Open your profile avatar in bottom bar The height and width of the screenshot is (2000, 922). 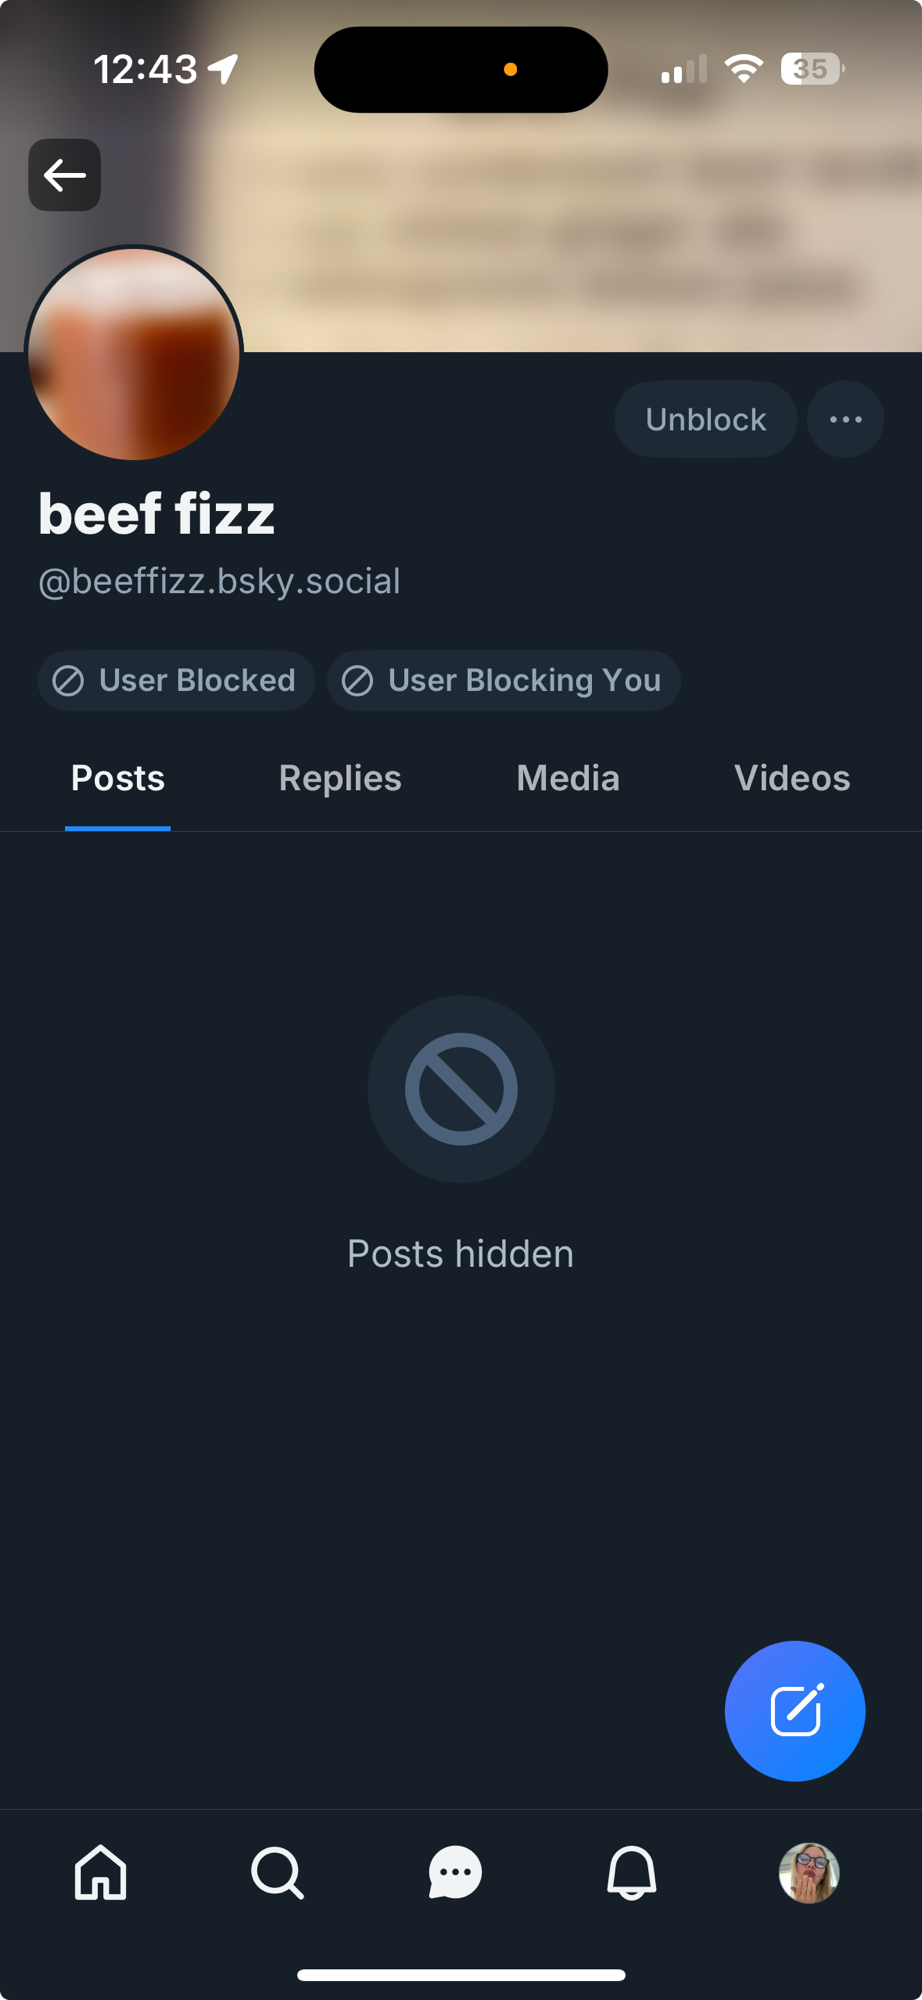coord(809,1872)
